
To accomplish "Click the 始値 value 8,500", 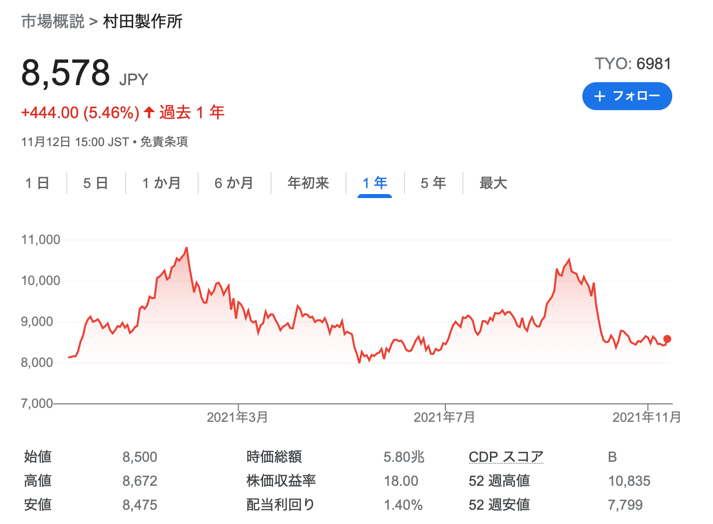I will 140,457.
